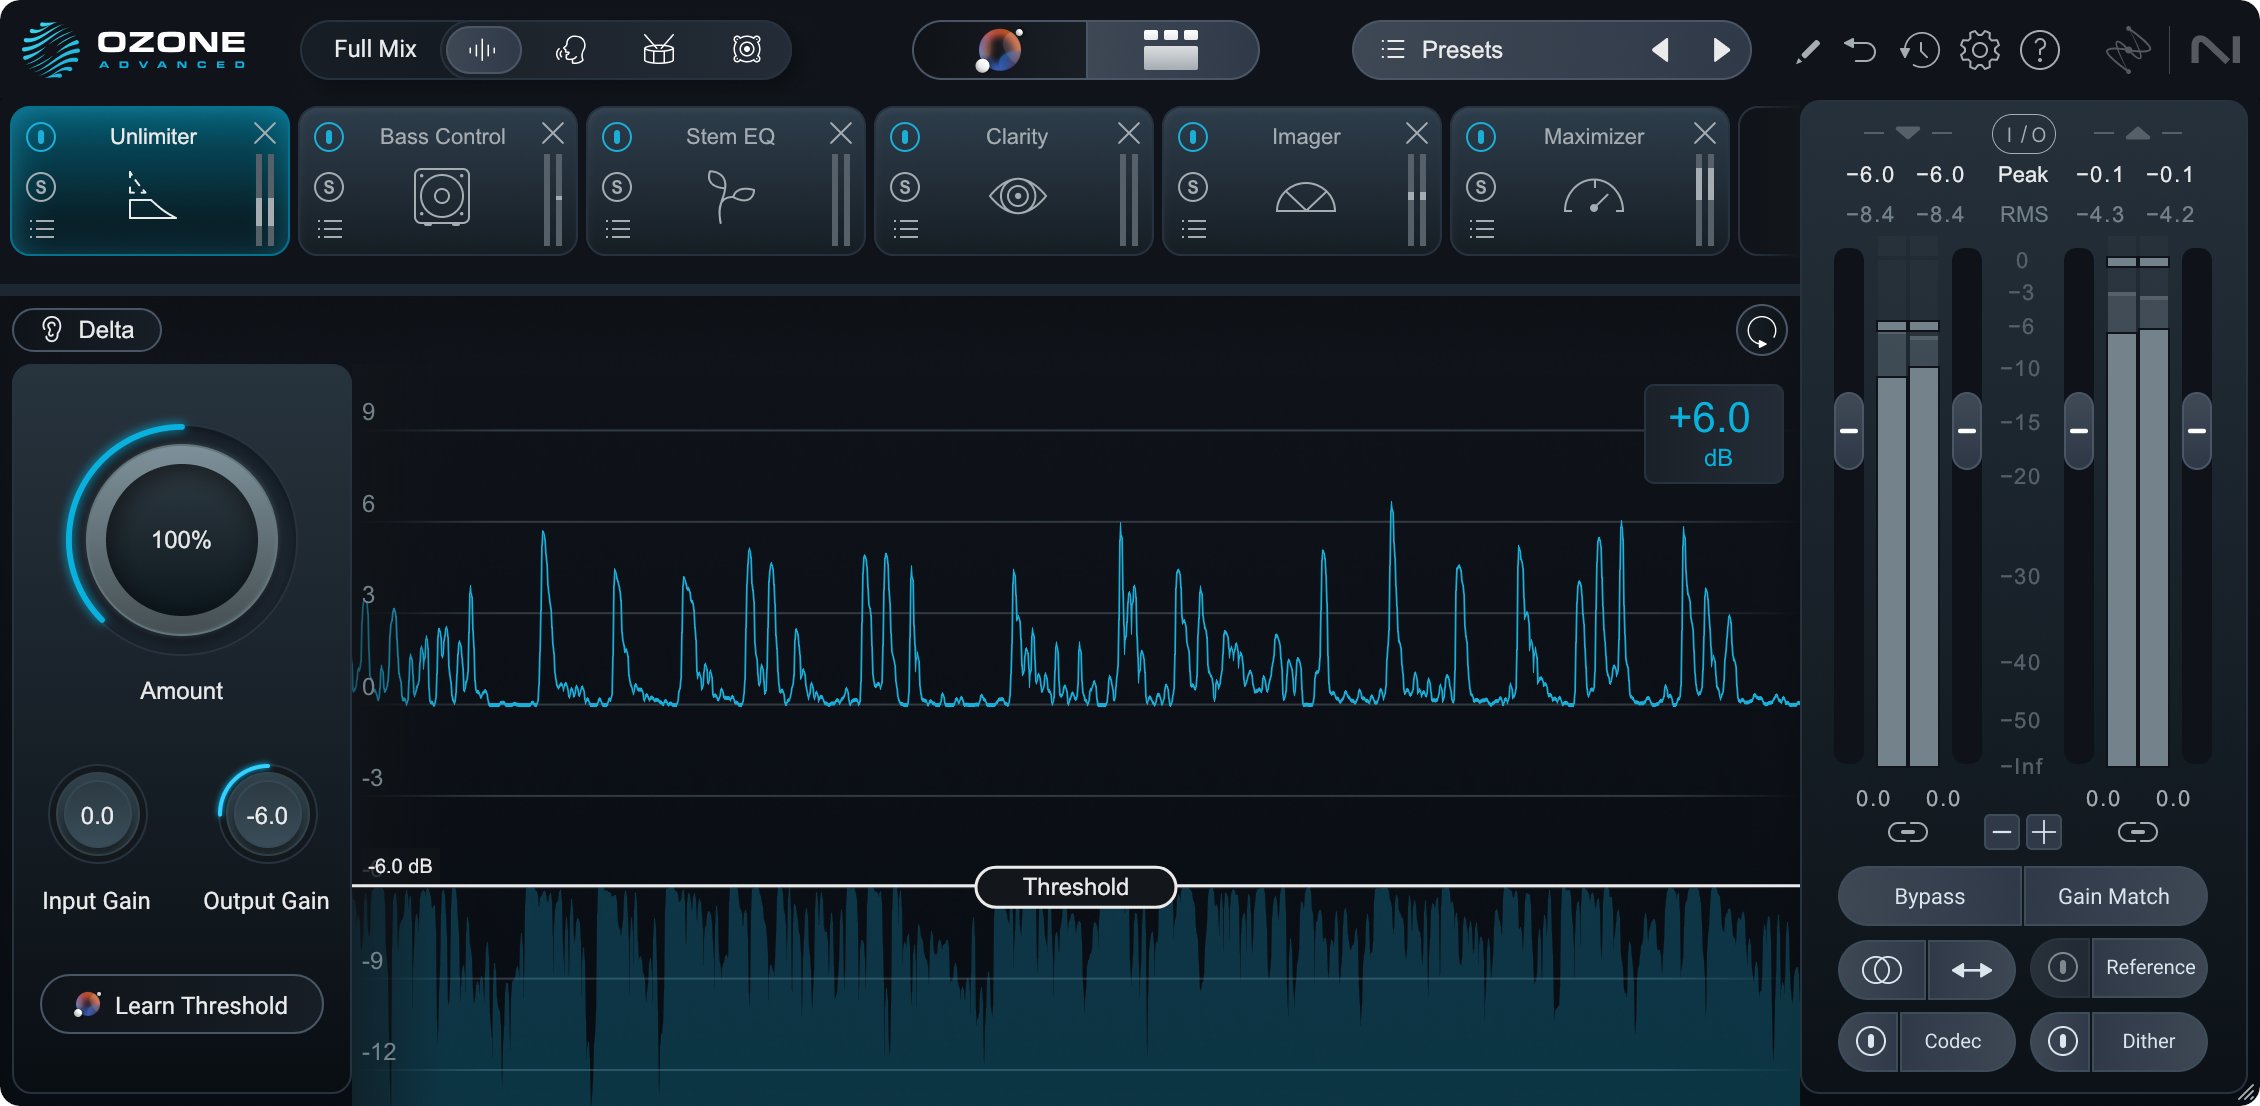Click the Learn Threshold button
This screenshot has width=2260, height=1106.
coord(182,1005)
